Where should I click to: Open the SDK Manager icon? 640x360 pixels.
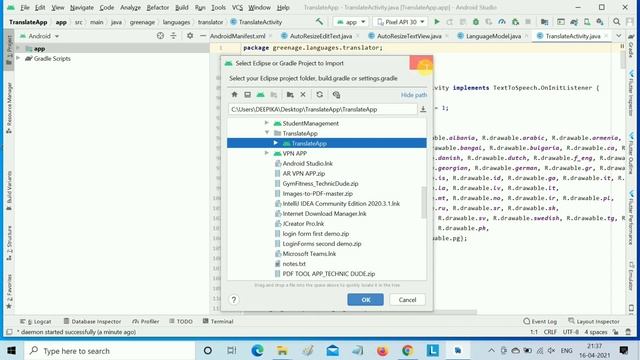[x=600, y=22]
